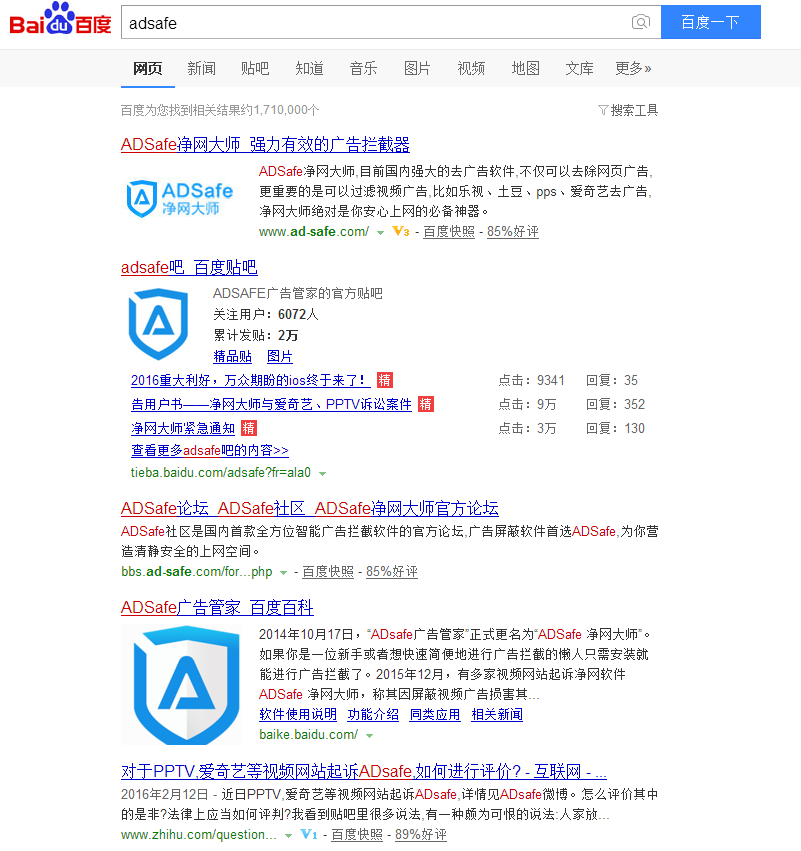The height and width of the screenshot is (851, 801).
Task: Click result count text 百度为您找到相关结果约1,710,000个
Action: click(220, 110)
